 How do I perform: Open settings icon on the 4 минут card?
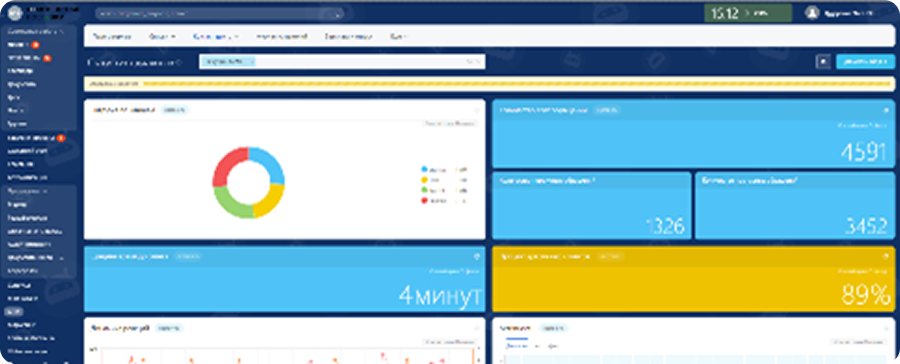click(x=476, y=256)
